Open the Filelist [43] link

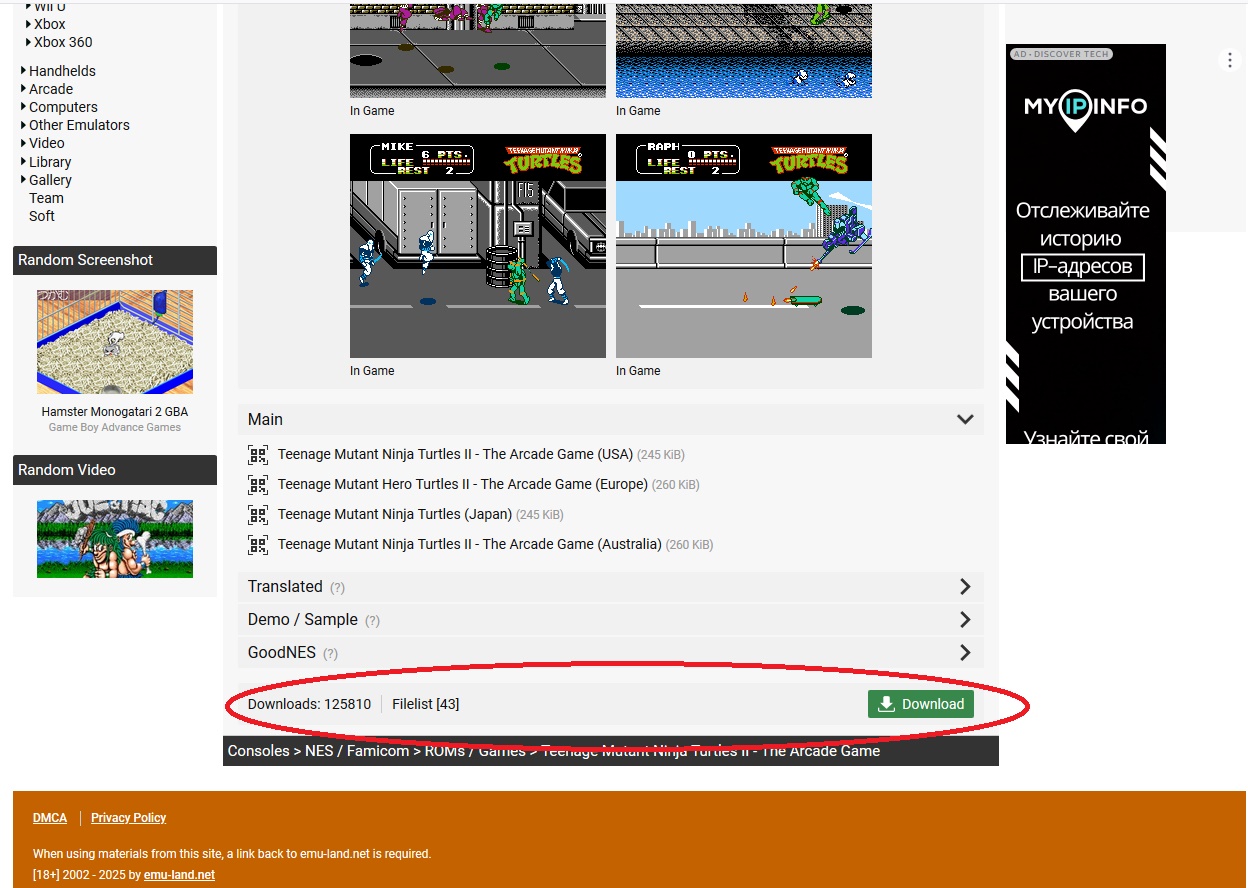click(426, 704)
